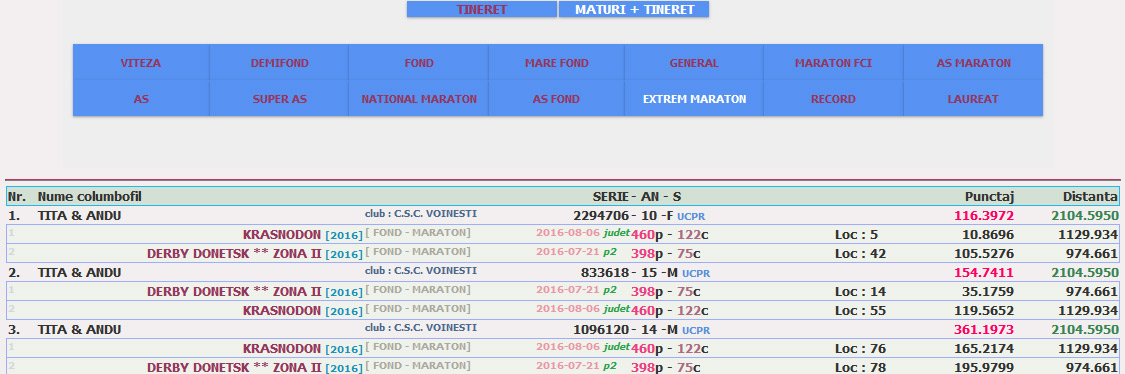Open DERBY DONETSK ZONA II under pigeon 833618
This screenshot has width=1125, height=374.
coord(234,291)
